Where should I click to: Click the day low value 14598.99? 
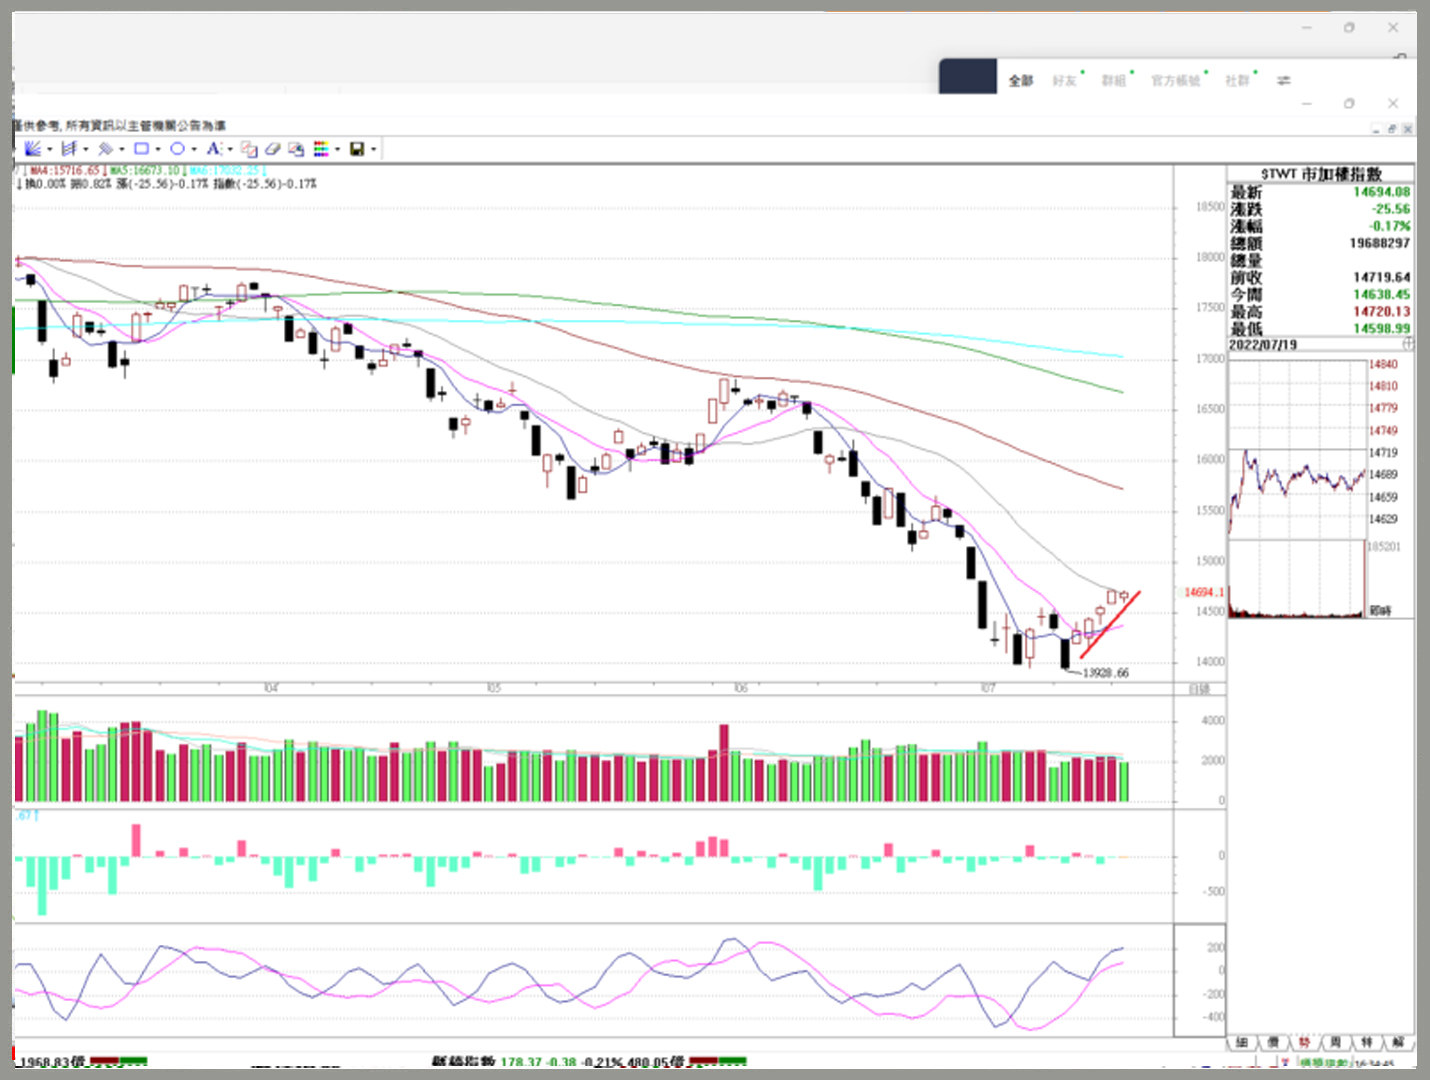coord(1381,328)
